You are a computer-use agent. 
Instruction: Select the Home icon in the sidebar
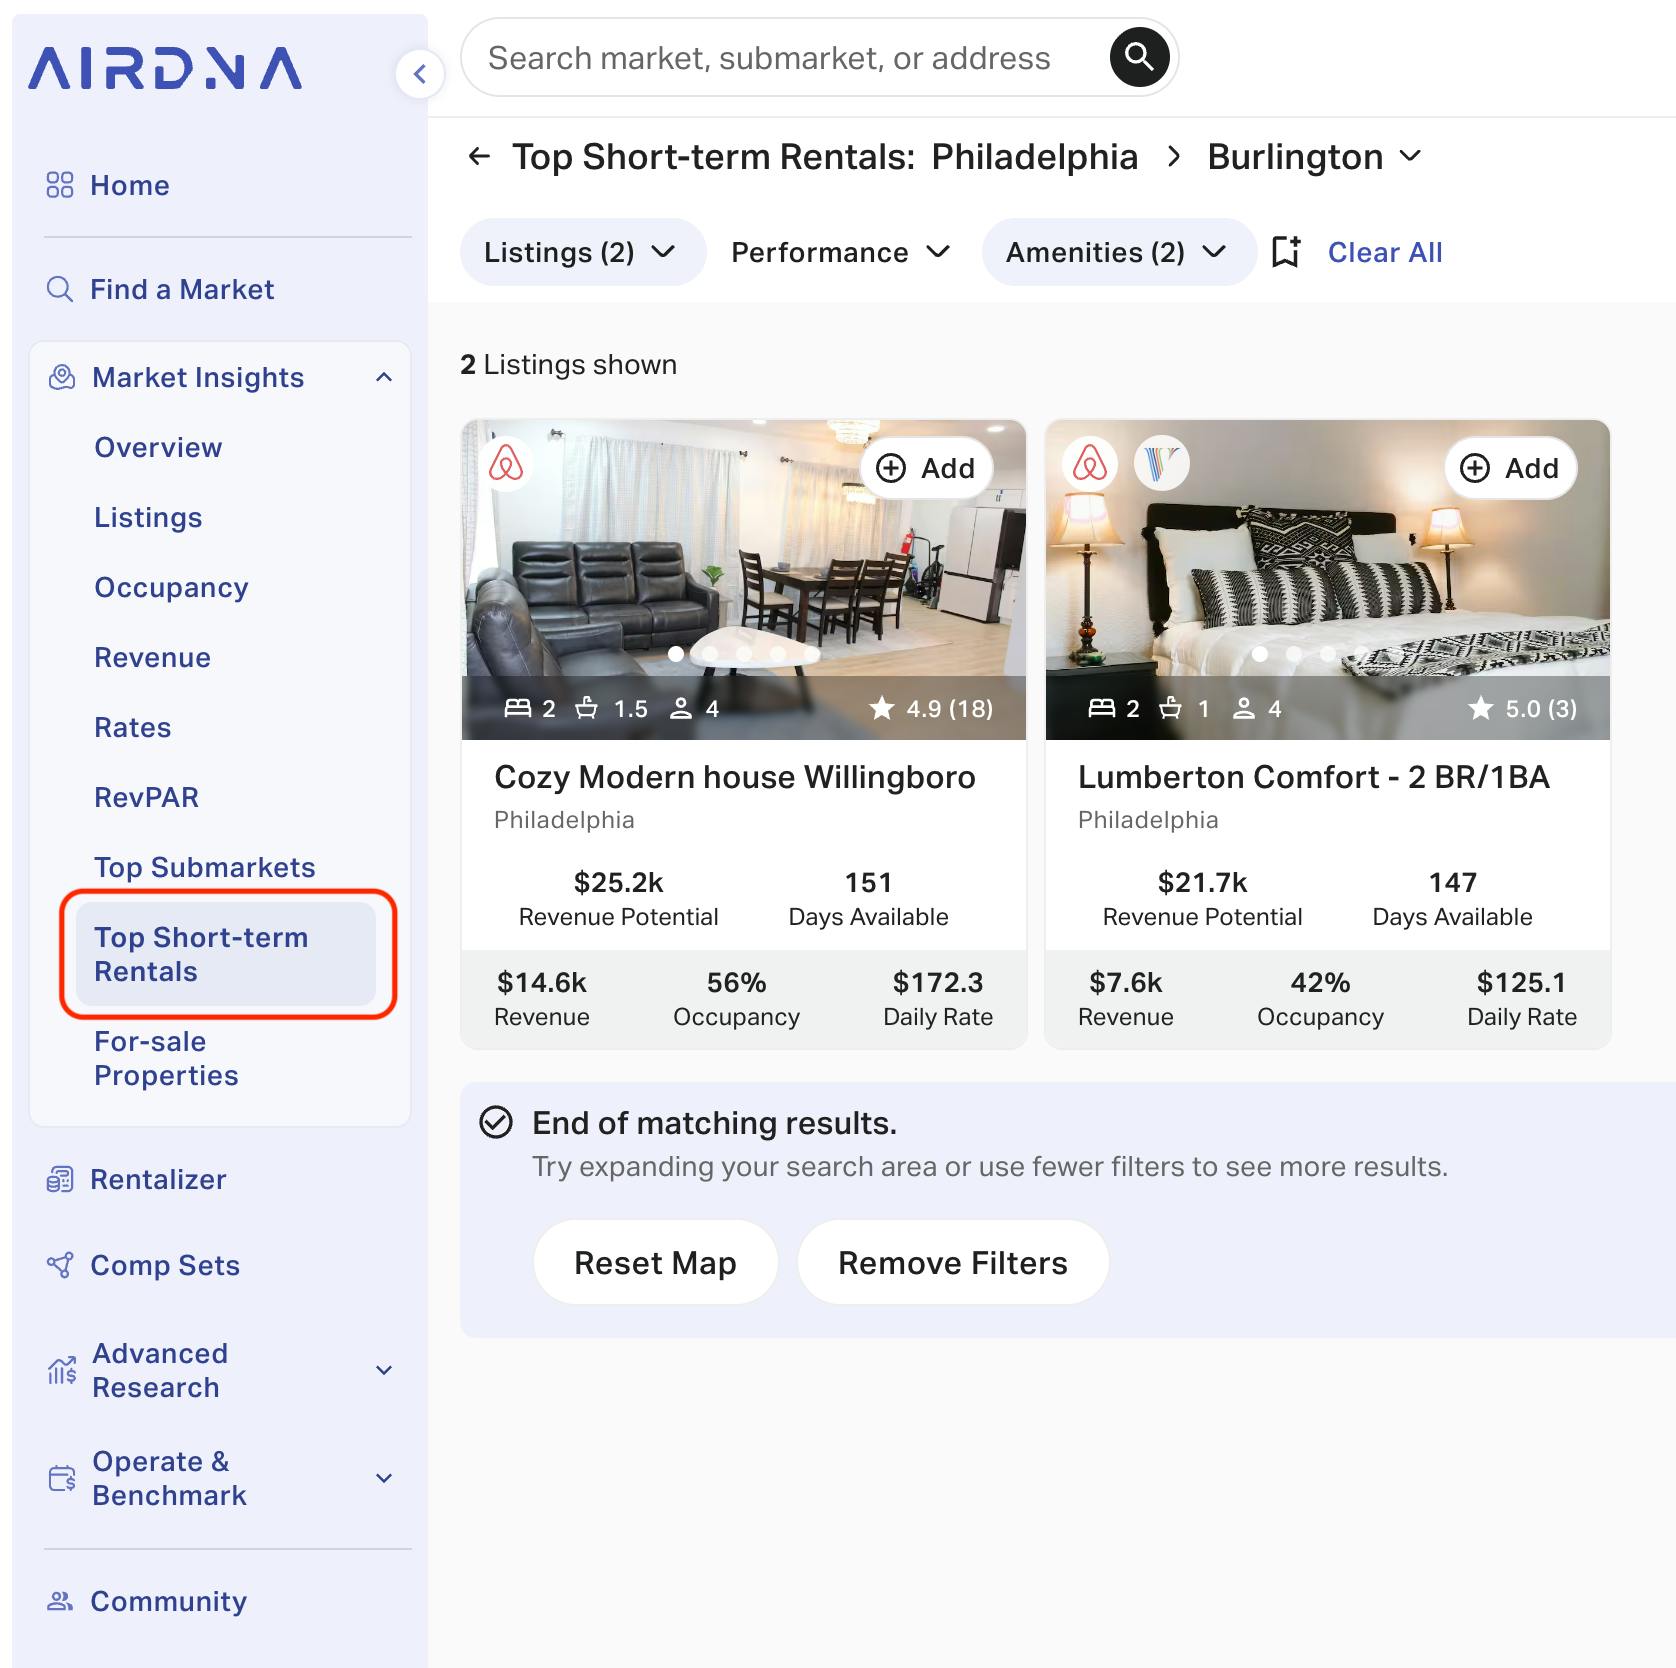pyautogui.click(x=58, y=184)
